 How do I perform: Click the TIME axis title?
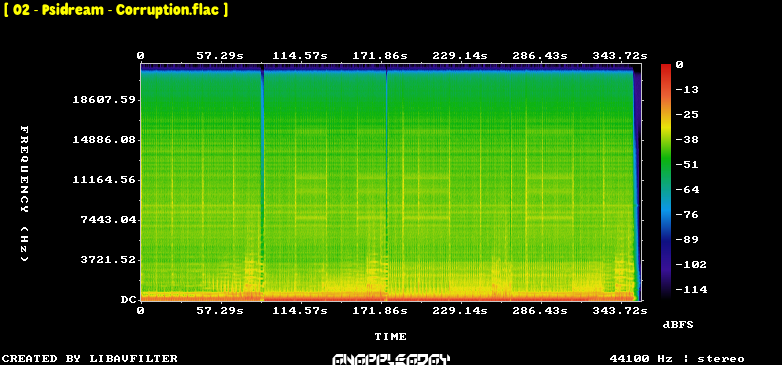(x=391, y=337)
